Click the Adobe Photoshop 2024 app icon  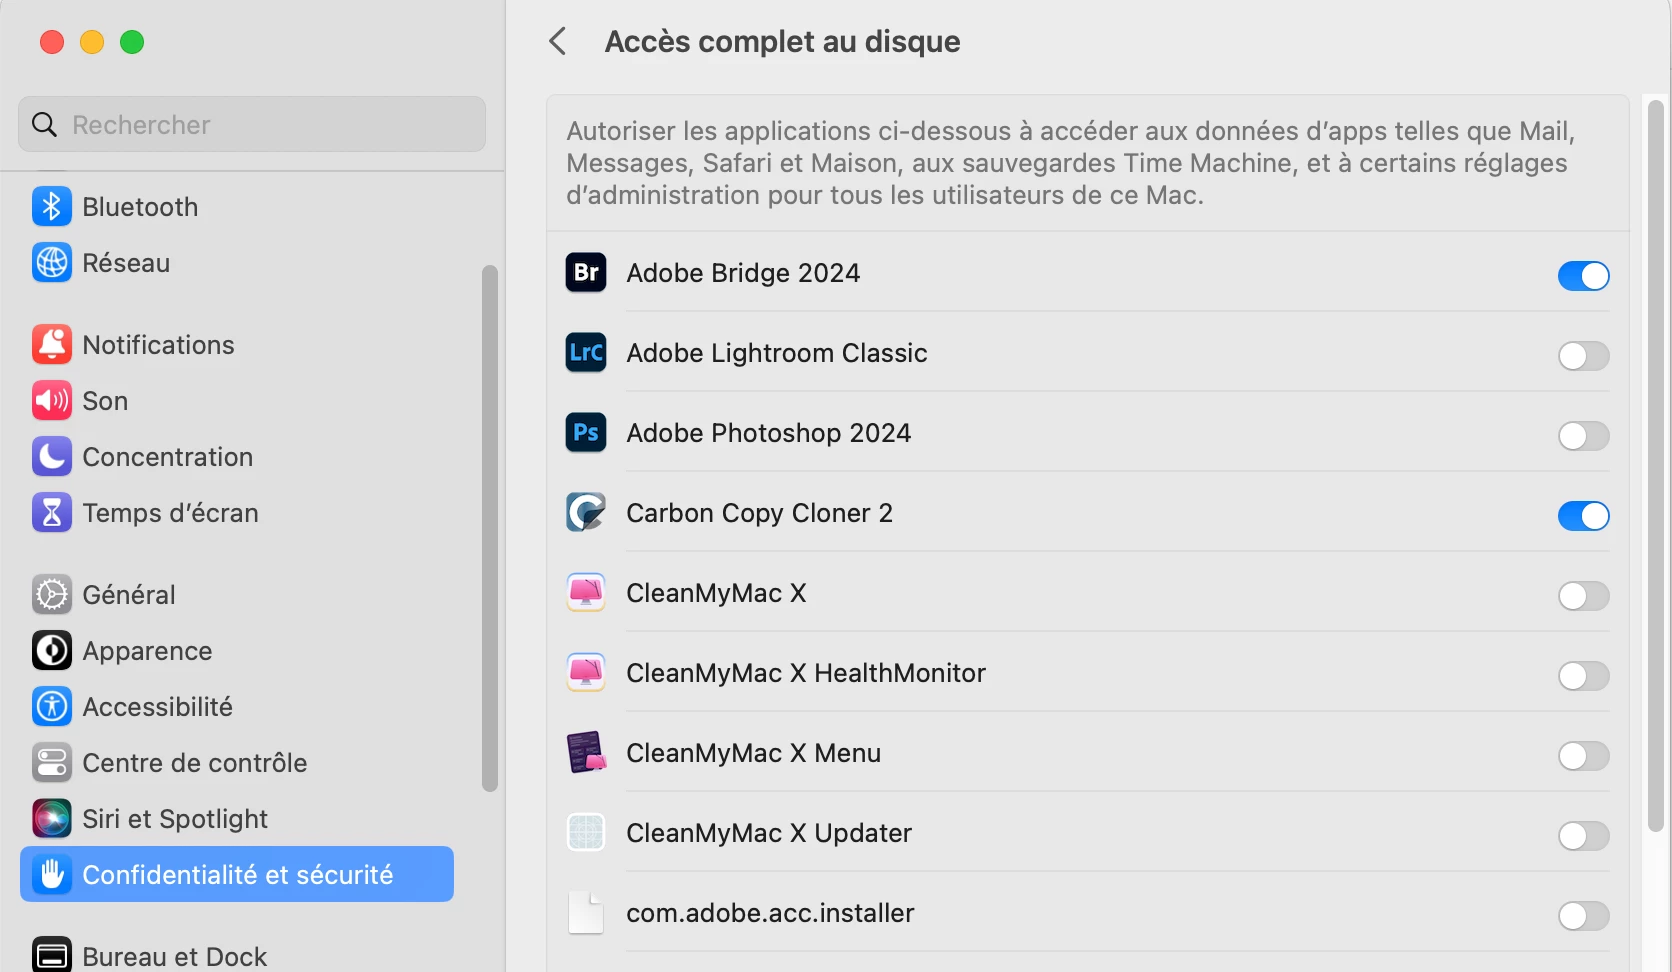tap(586, 432)
